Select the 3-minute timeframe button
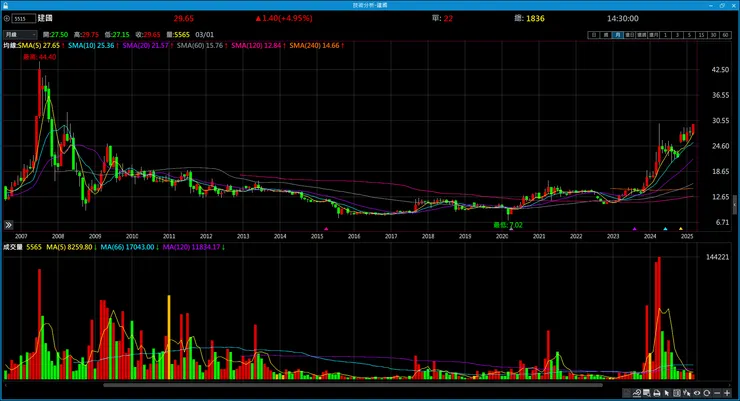This screenshot has width=740, height=401. (677, 35)
